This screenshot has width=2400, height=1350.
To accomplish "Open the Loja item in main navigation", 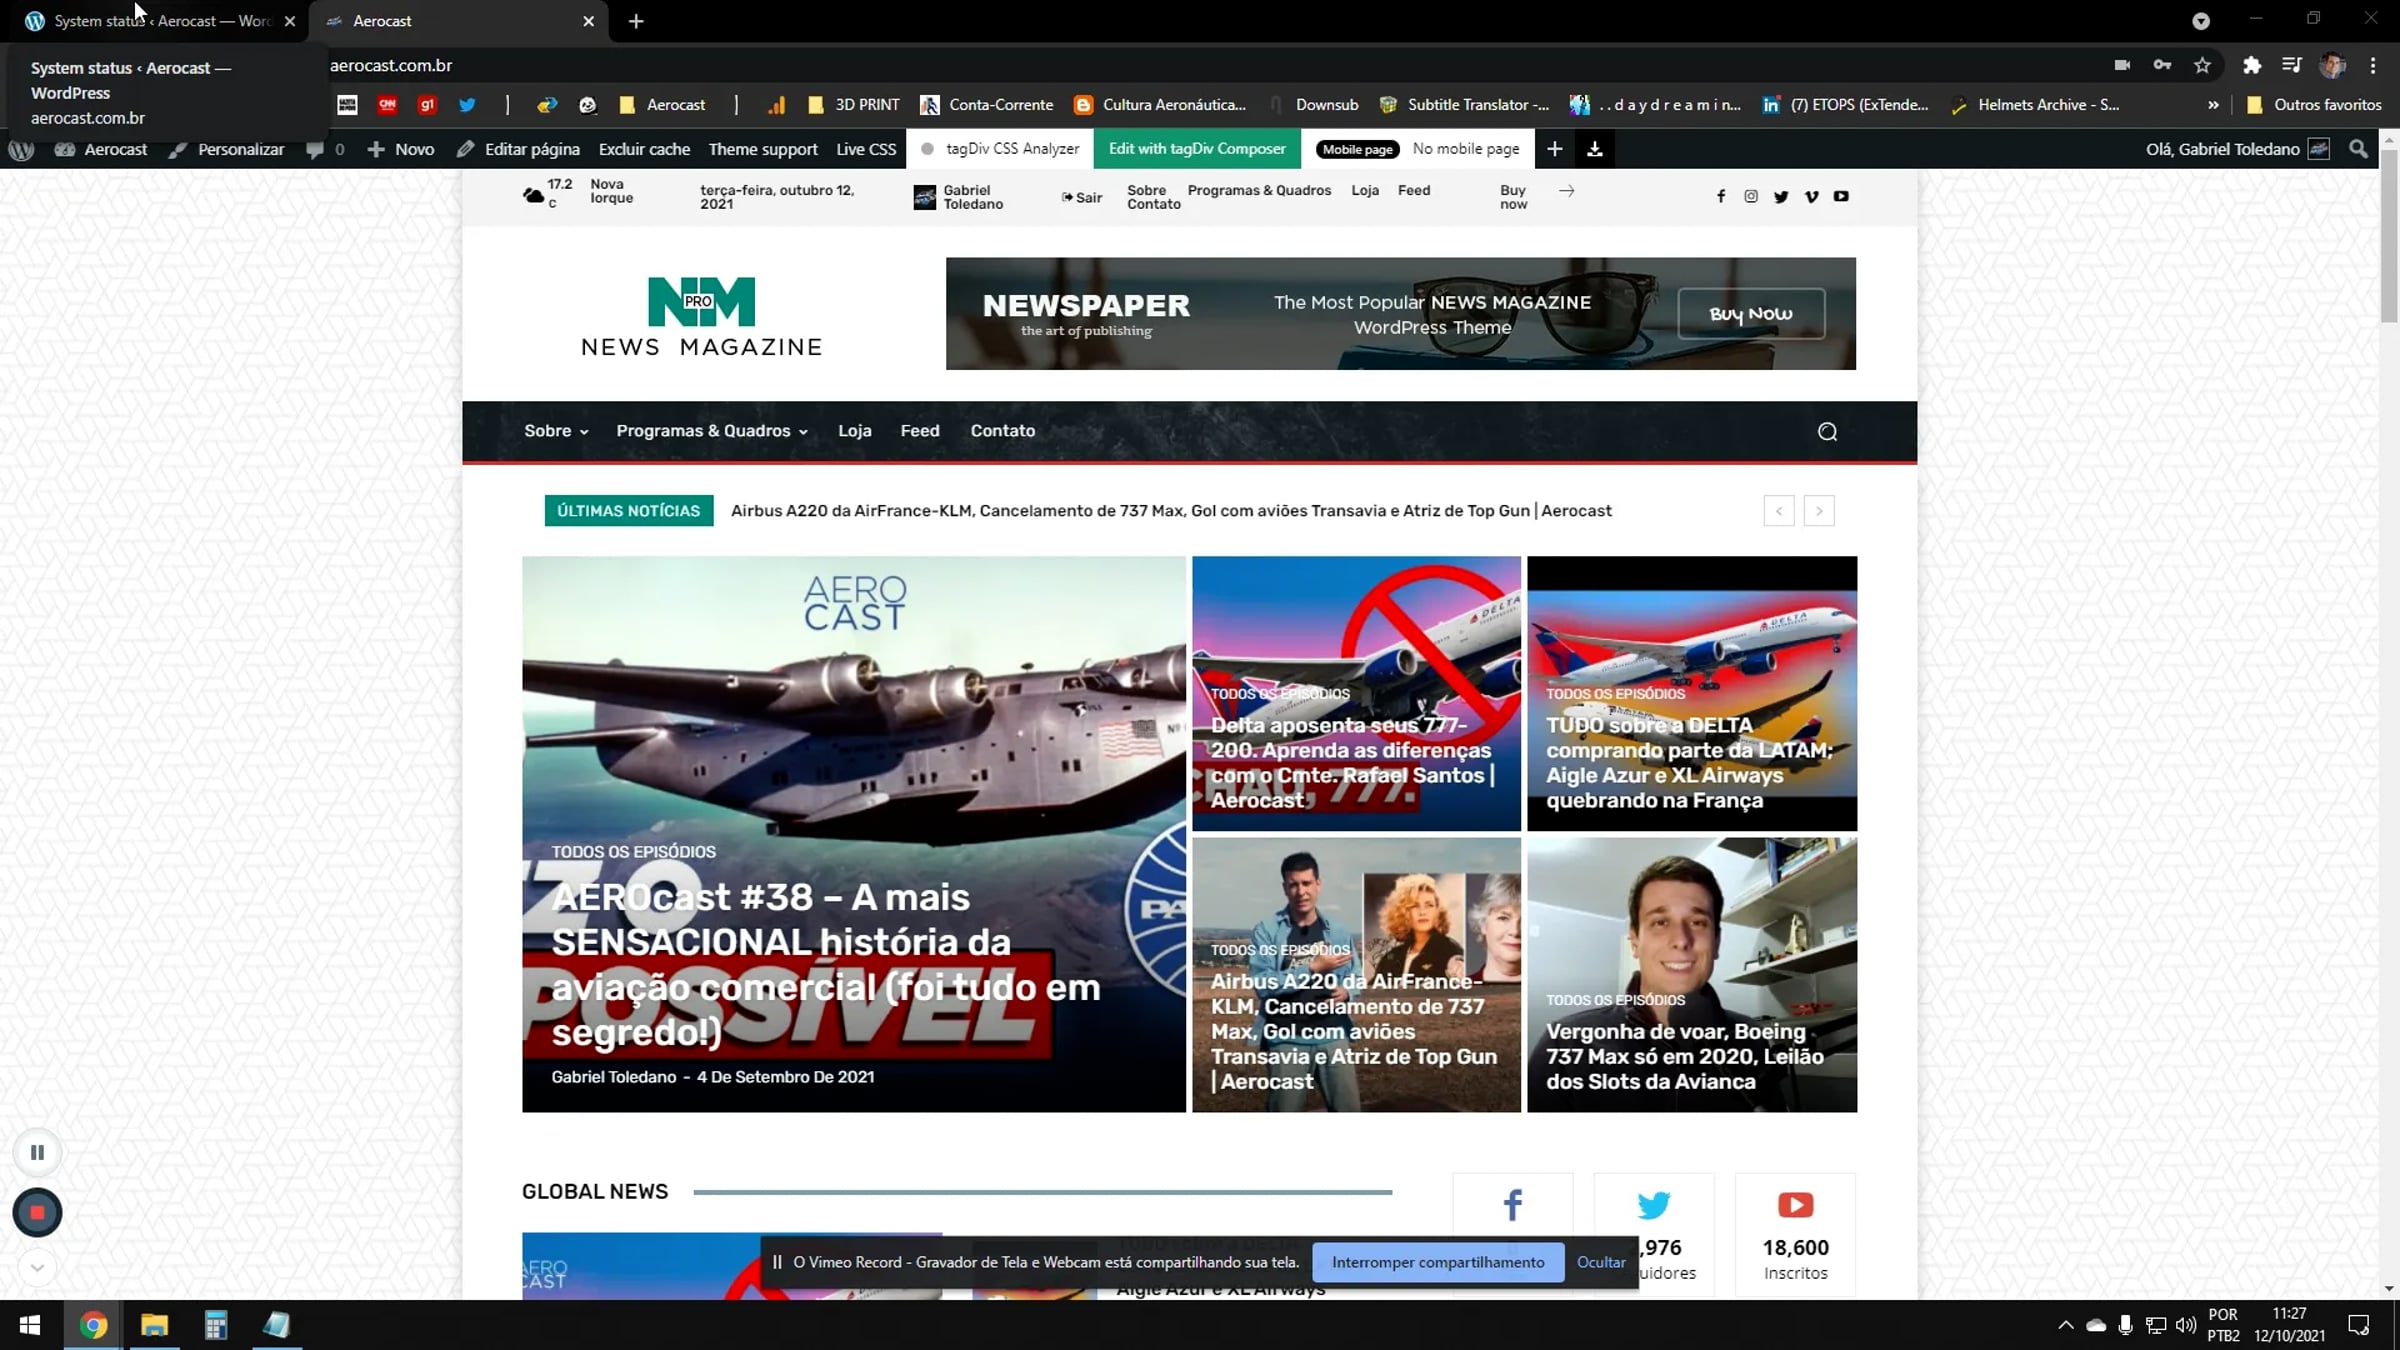I will 855,431.
